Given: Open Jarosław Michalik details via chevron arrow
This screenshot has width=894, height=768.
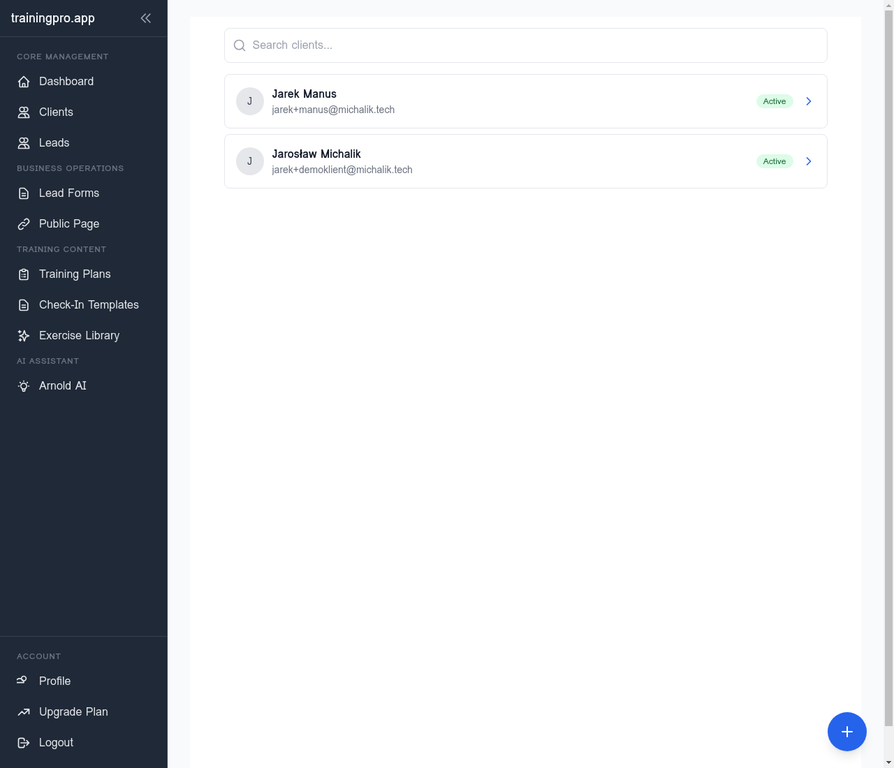Looking at the screenshot, I should pos(809,161).
